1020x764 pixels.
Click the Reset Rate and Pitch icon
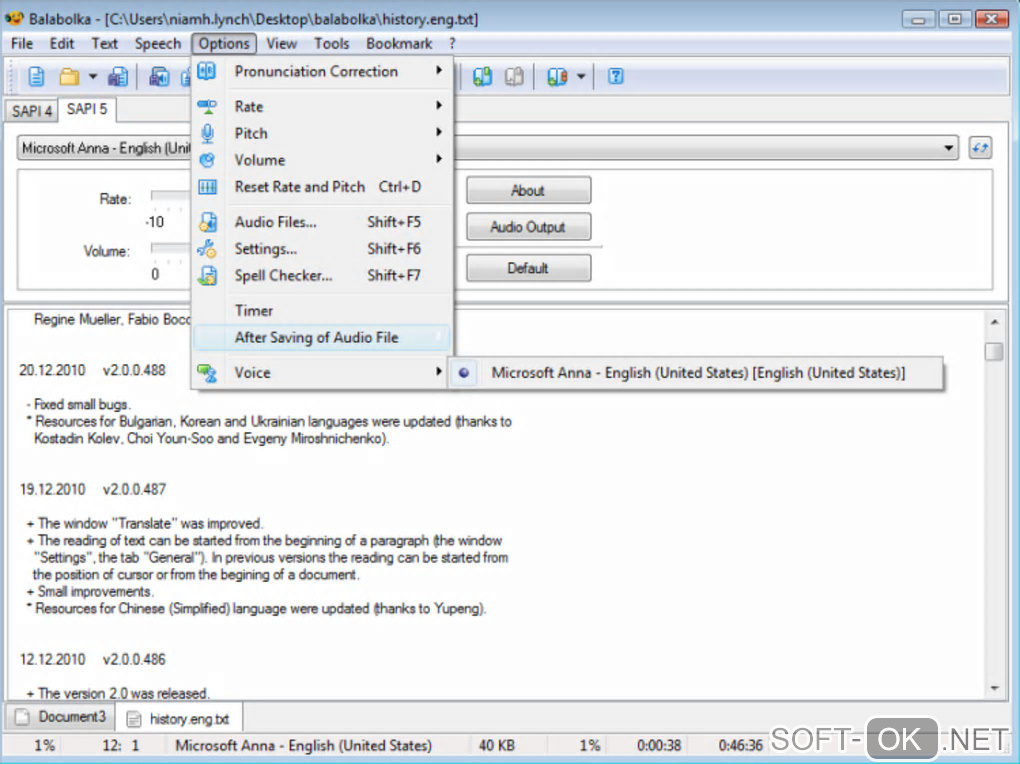click(x=207, y=187)
